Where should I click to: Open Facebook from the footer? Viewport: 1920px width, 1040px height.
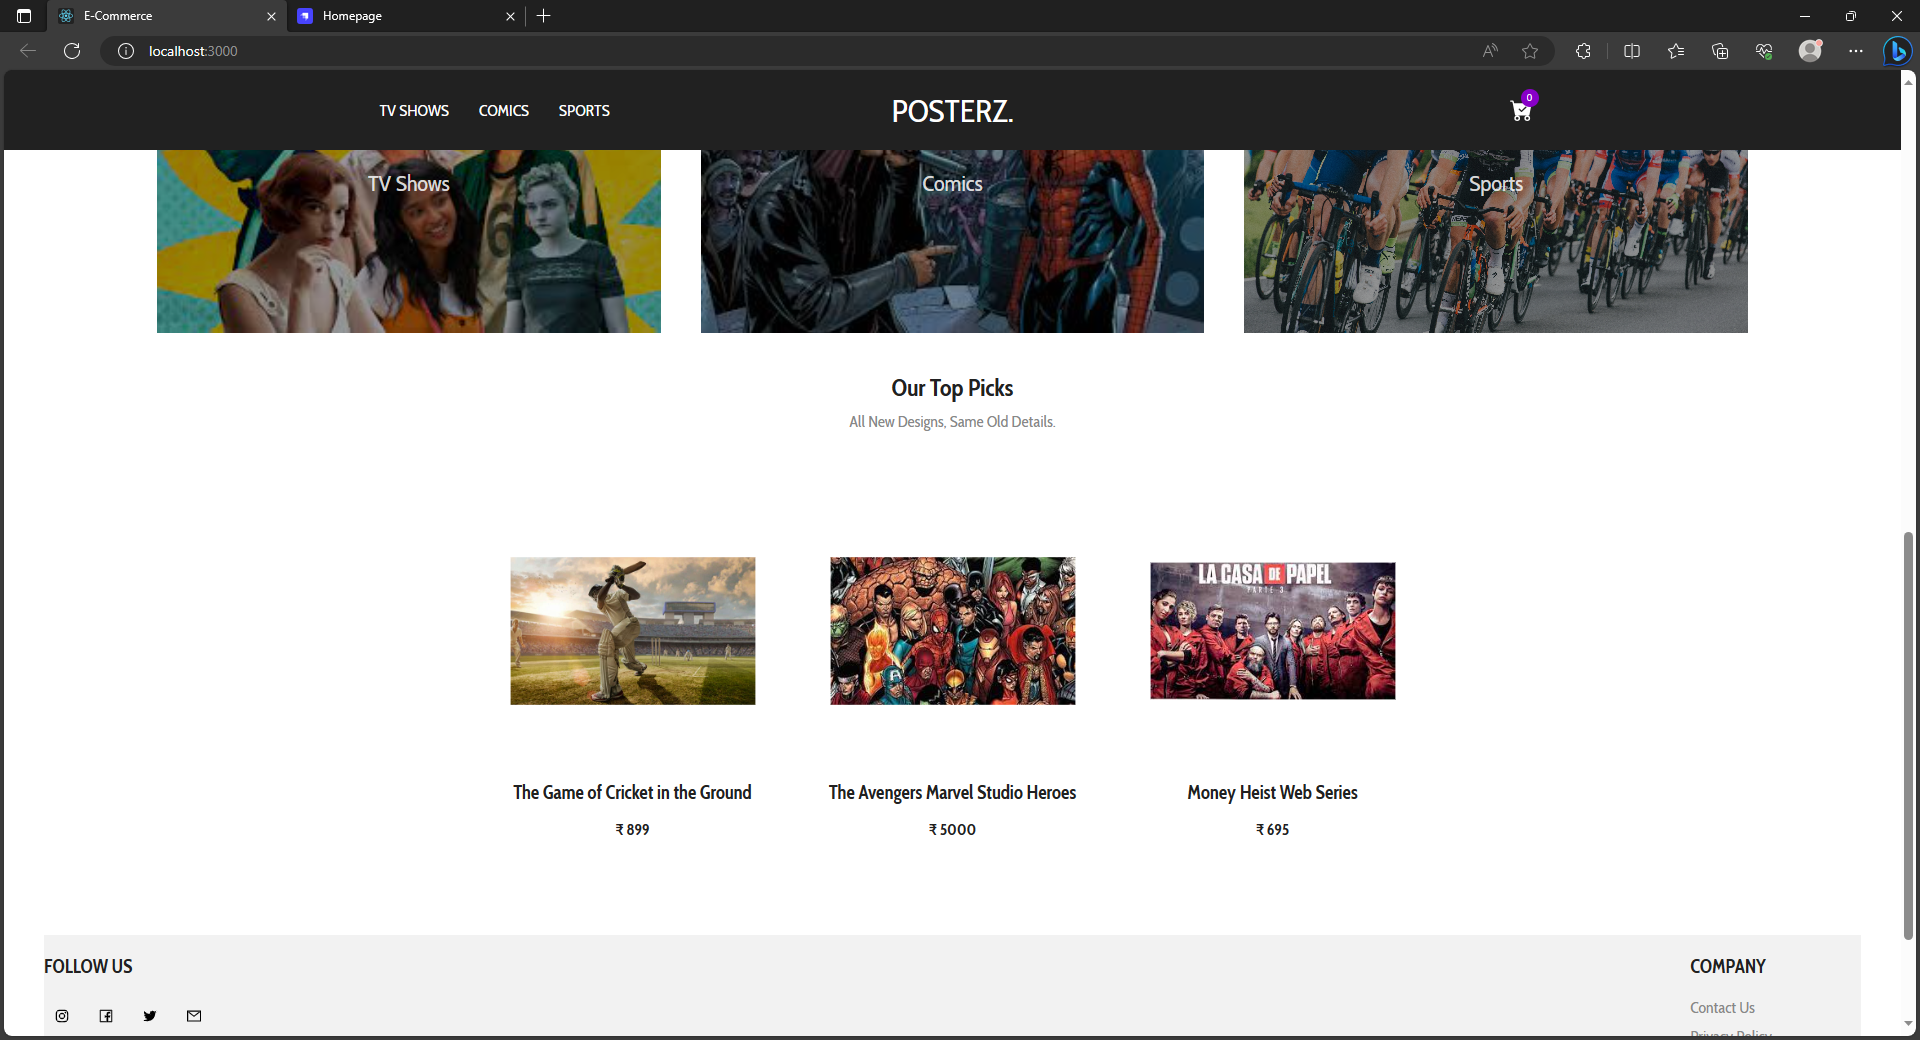[x=106, y=1016]
